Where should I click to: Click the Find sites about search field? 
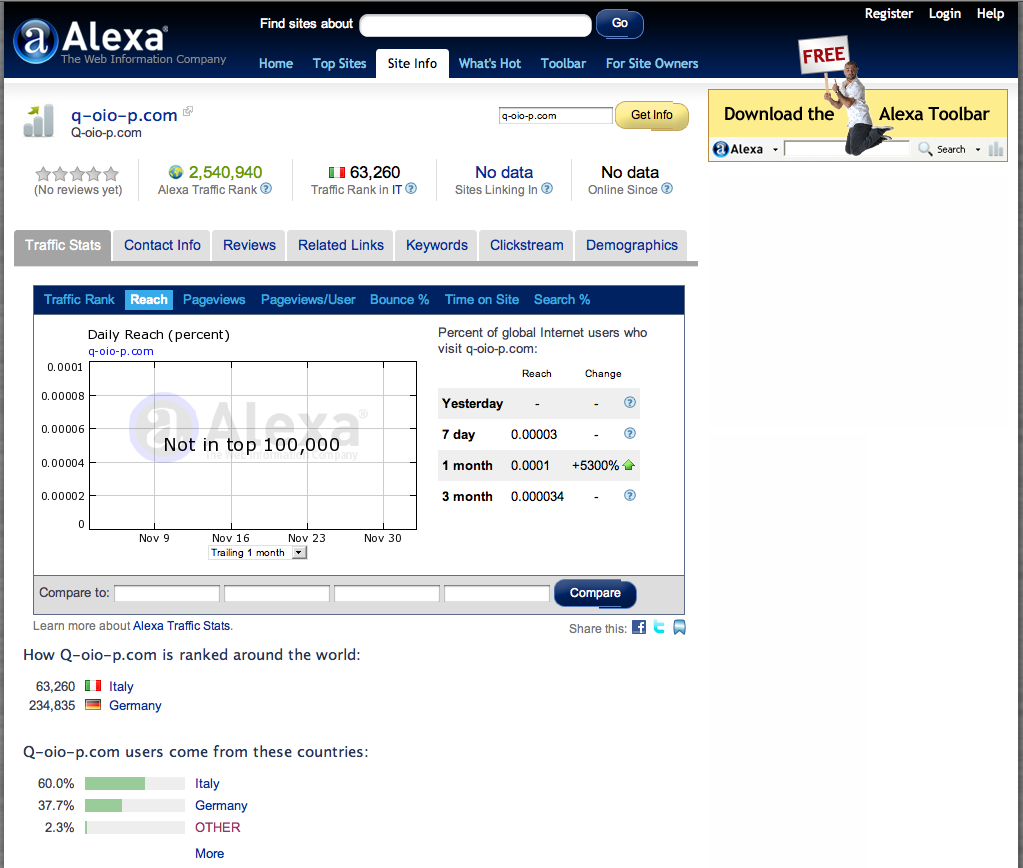coord(476,25)
